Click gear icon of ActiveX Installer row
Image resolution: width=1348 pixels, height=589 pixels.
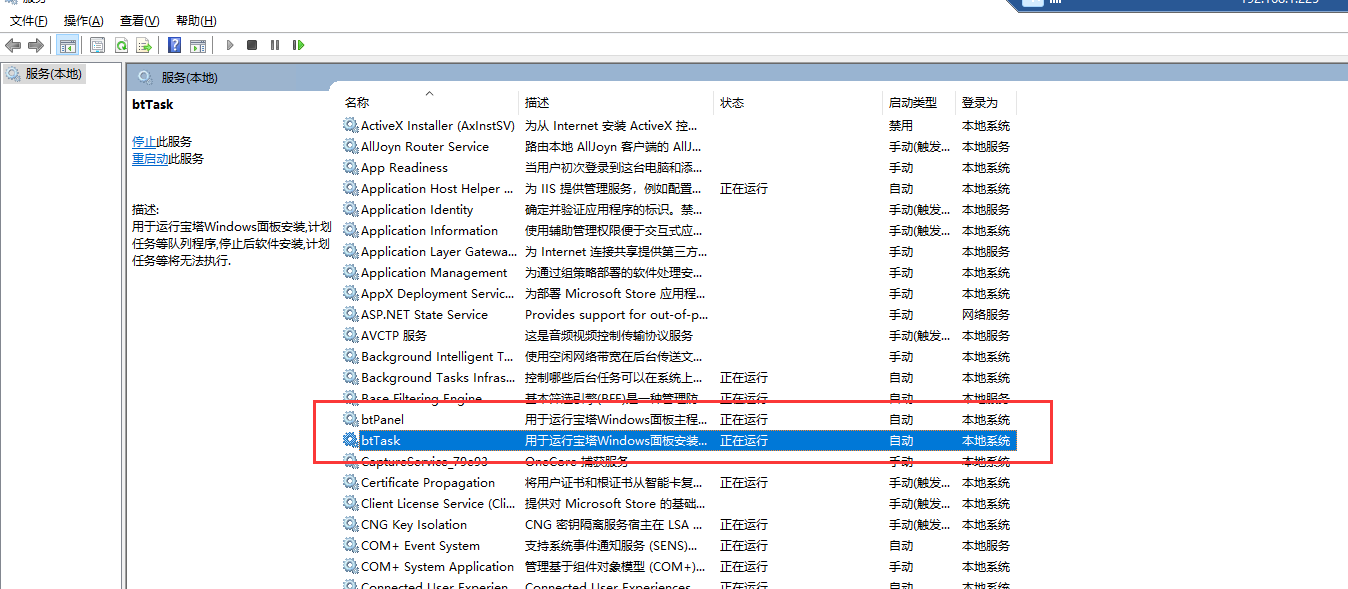350,126
